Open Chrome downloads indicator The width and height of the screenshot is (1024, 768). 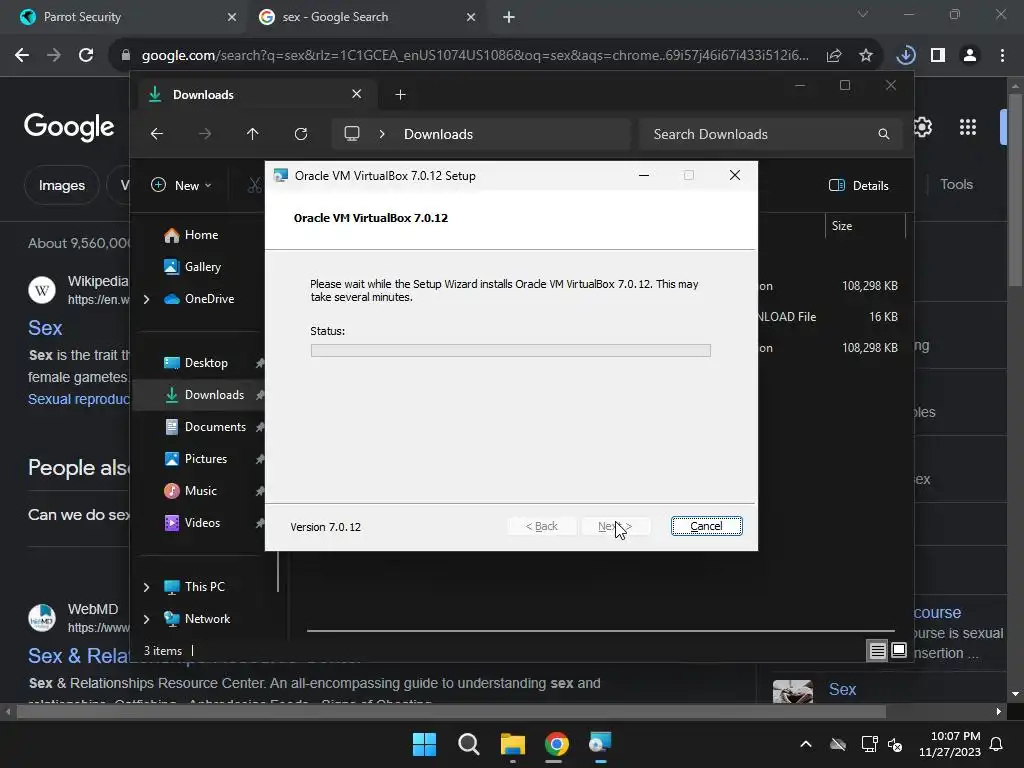click(x=906, y=56)
